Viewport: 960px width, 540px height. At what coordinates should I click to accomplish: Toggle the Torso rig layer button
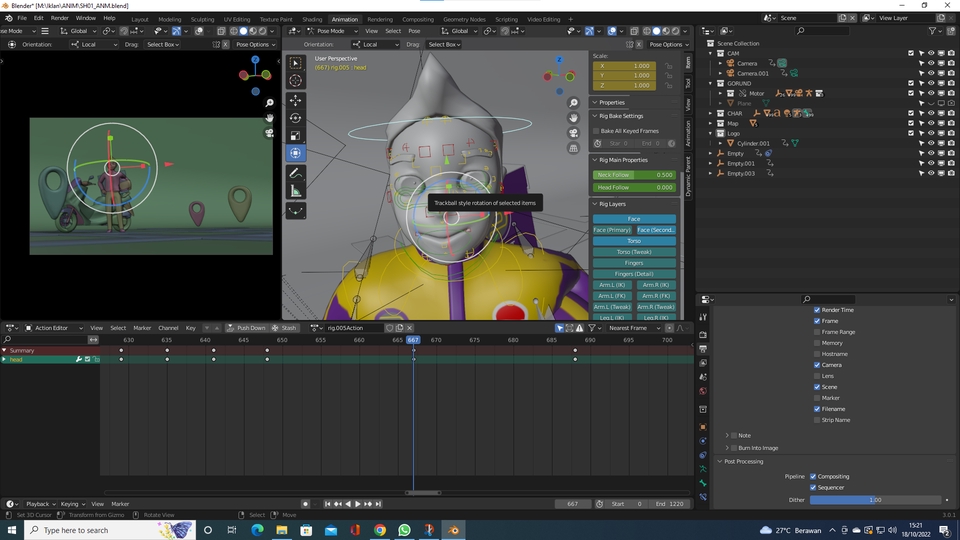(634, 241)
